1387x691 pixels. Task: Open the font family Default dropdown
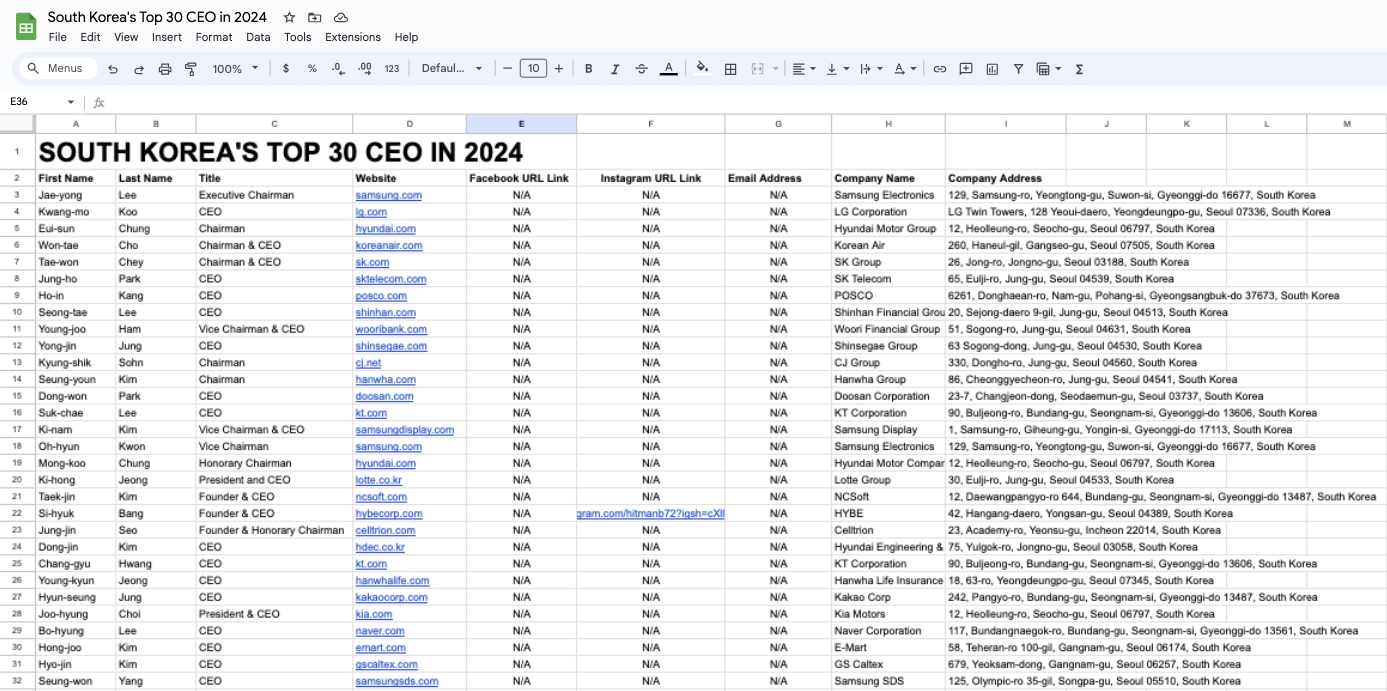tap(452, 69)
